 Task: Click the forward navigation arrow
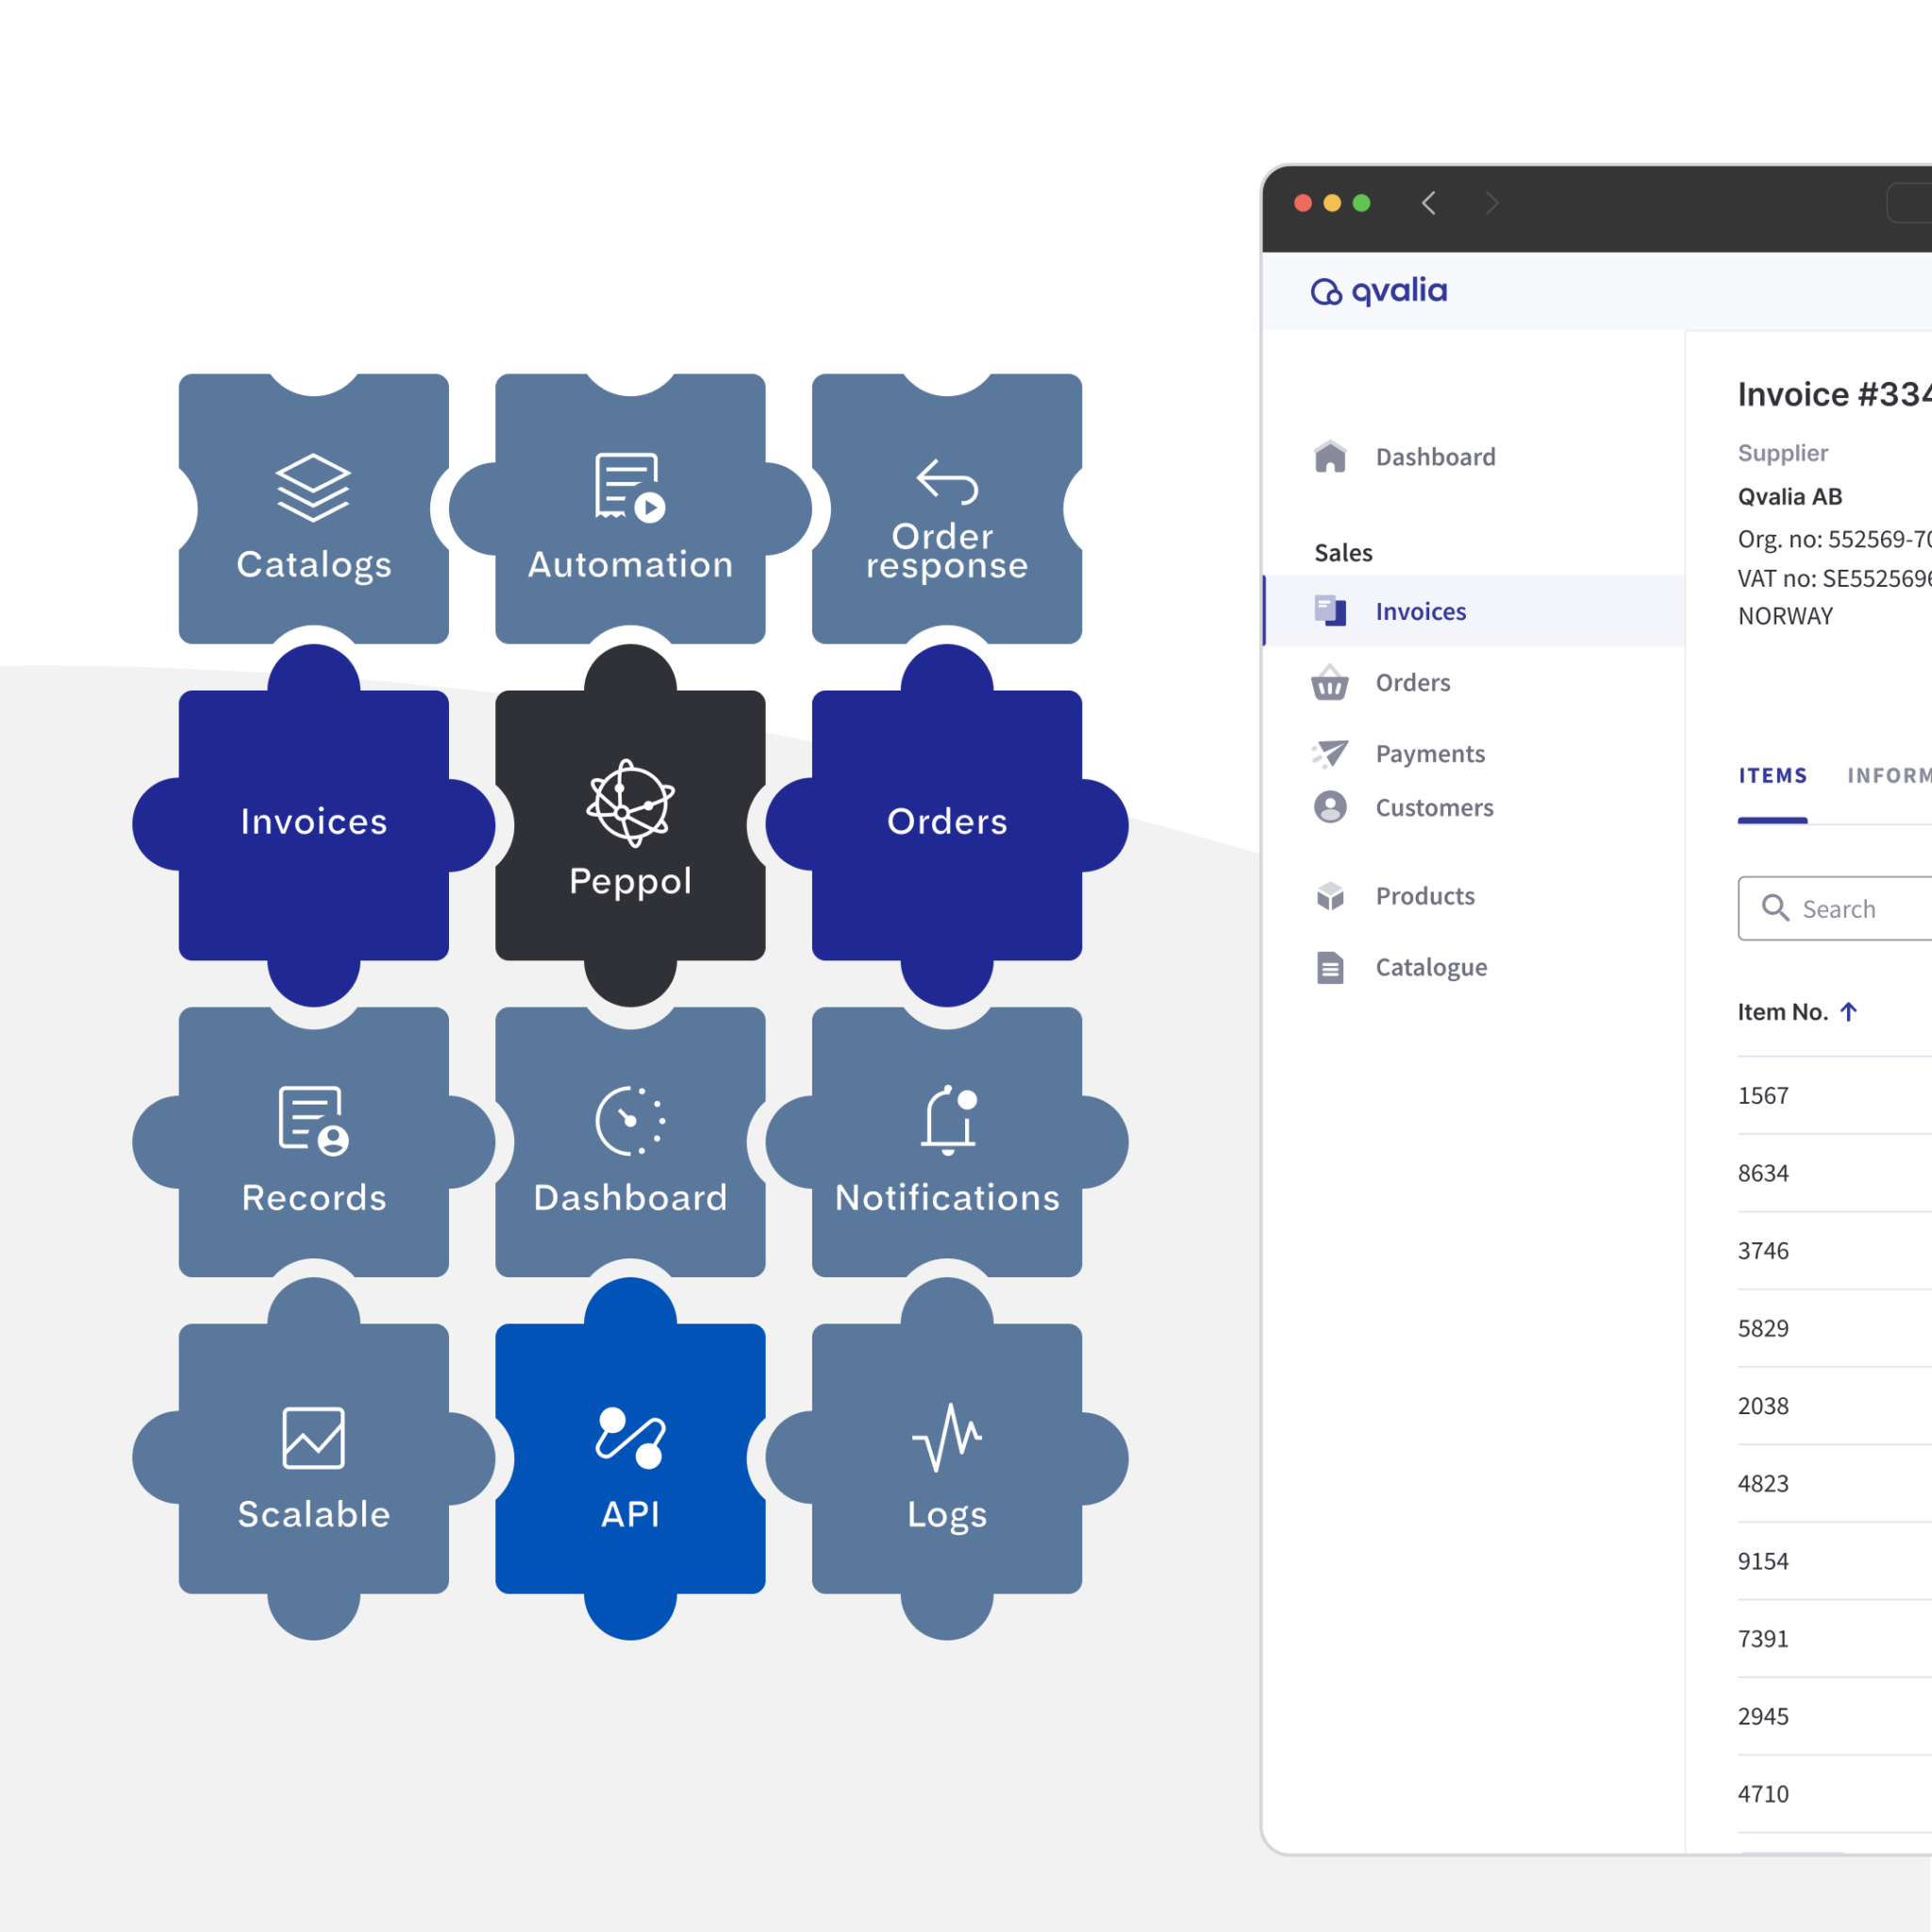pos(1491,202)
